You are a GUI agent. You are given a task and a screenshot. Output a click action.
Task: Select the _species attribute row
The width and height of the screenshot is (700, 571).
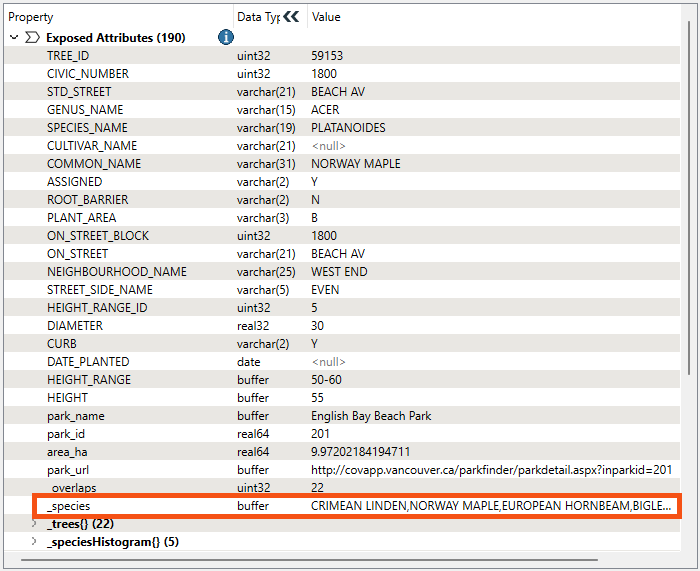pyautogui.click(x=69, y=506)
